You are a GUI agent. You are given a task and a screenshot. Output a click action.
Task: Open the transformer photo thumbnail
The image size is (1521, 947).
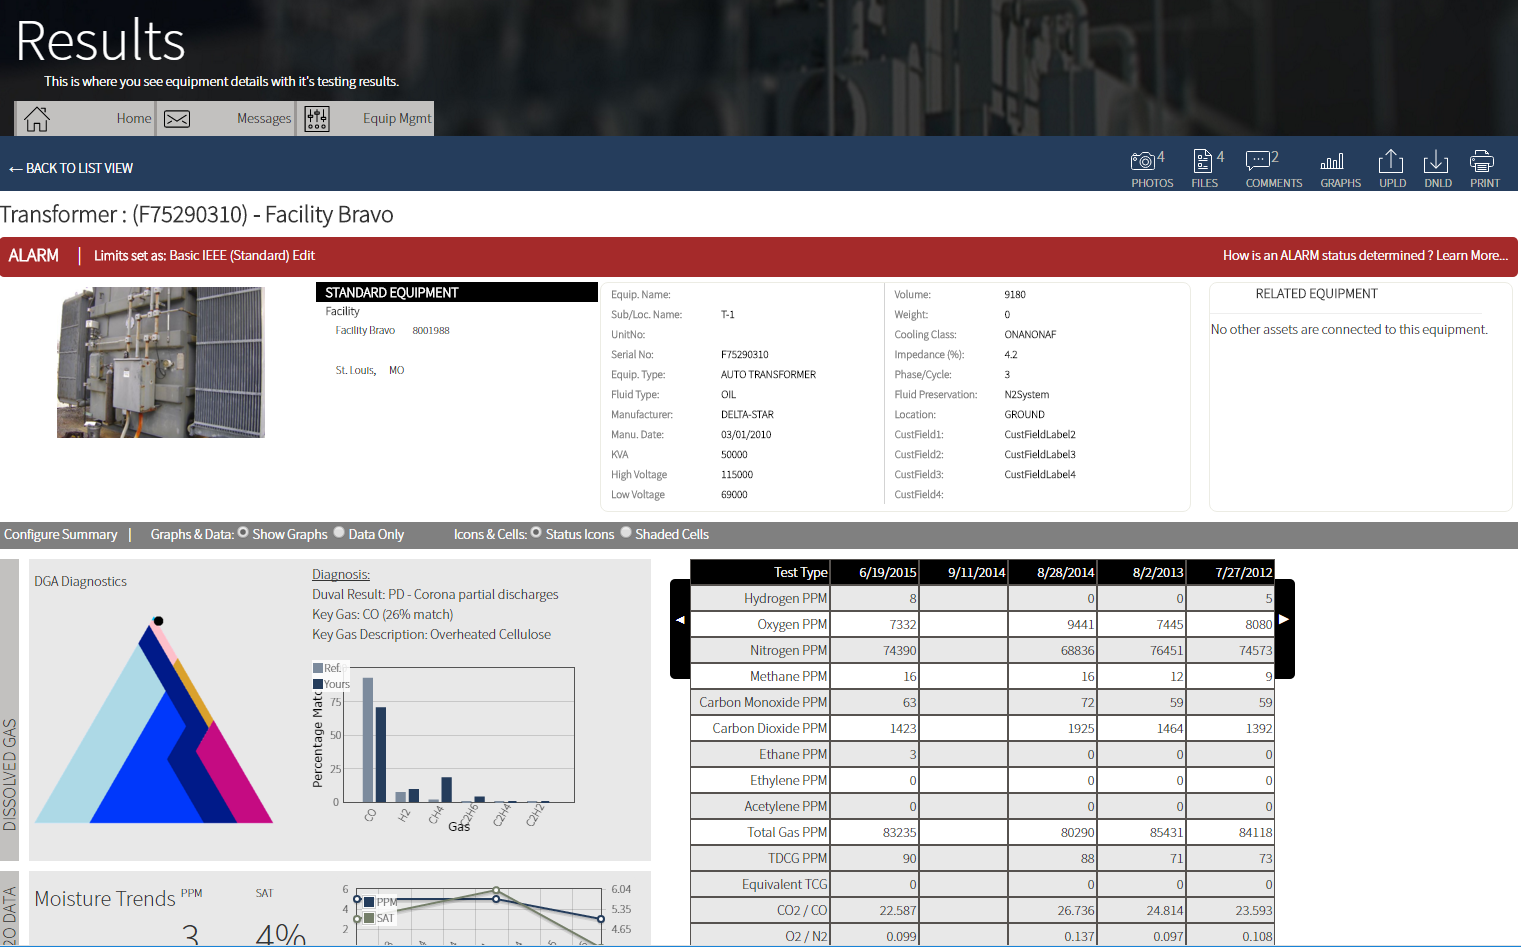tap(162, 362)
